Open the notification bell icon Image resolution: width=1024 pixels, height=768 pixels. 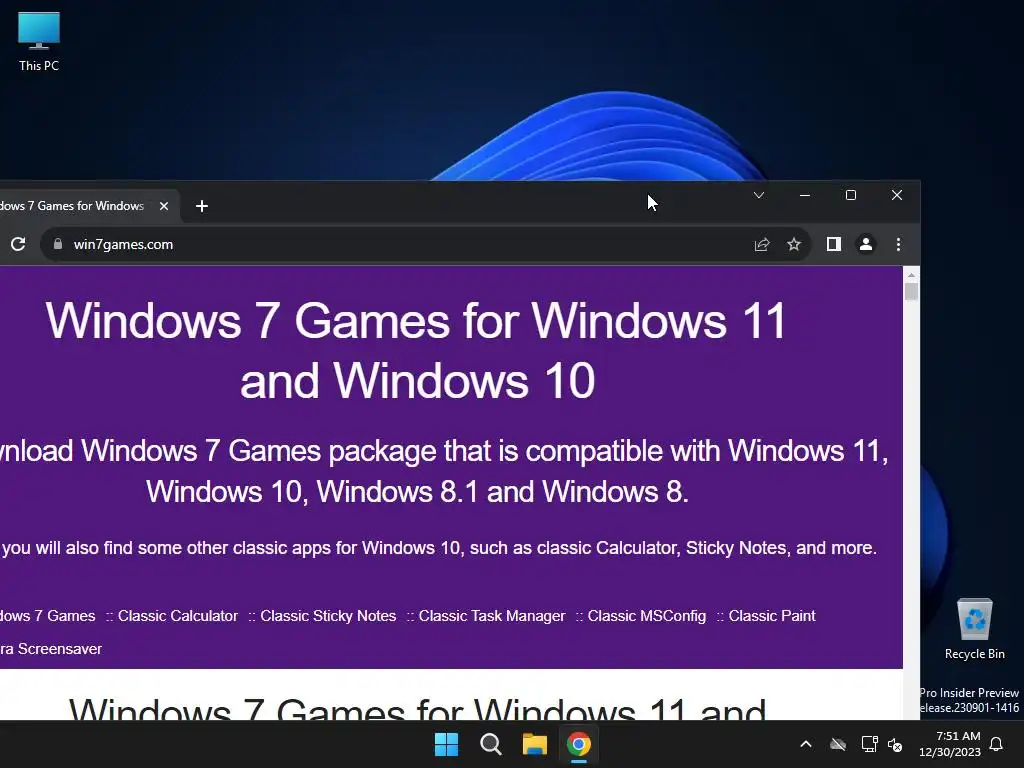997,744
